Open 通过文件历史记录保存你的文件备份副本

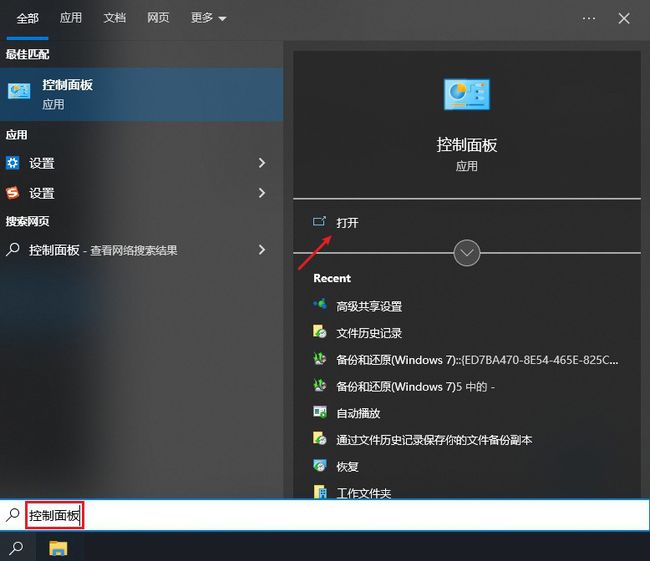coord(434,440)
